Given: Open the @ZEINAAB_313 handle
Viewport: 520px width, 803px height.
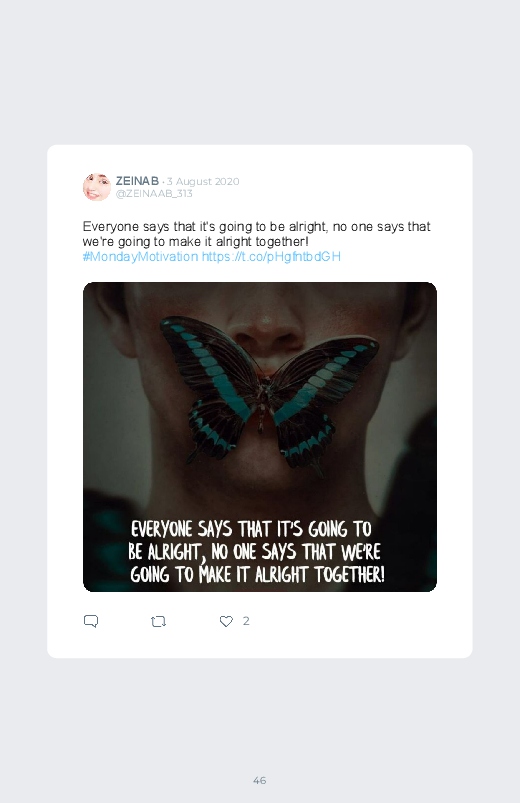Looking at the screenshot, I should point(154,193).
